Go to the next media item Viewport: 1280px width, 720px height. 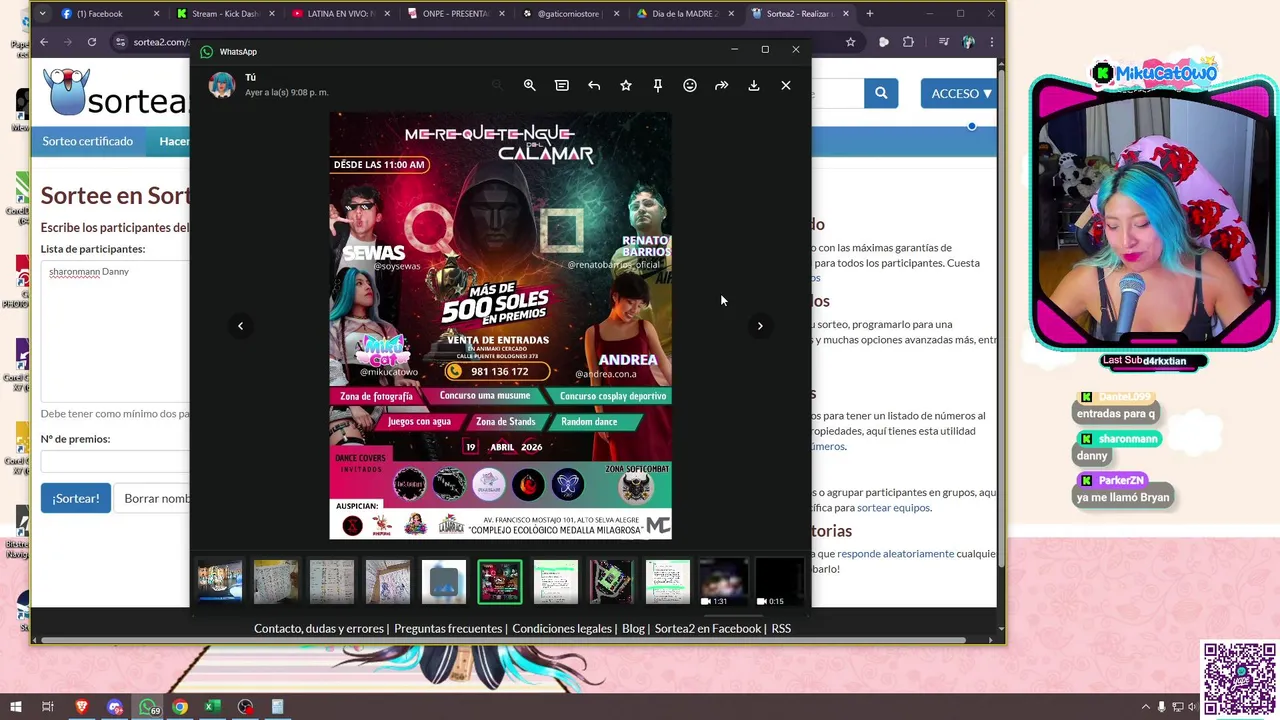760,326
